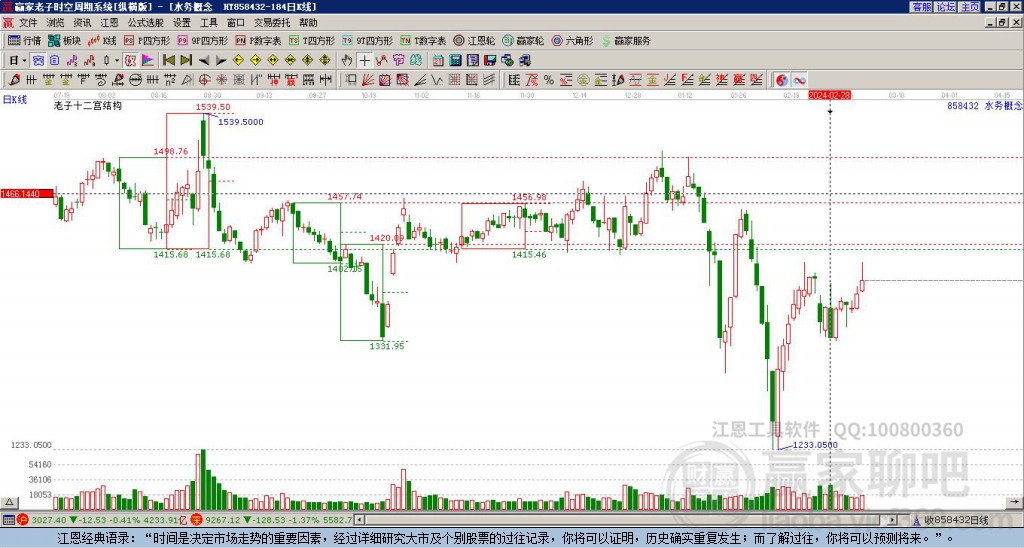Click the 主页 link
Image resolution: width=1024 pixels, height=548 pixels.
coord(970,7)
